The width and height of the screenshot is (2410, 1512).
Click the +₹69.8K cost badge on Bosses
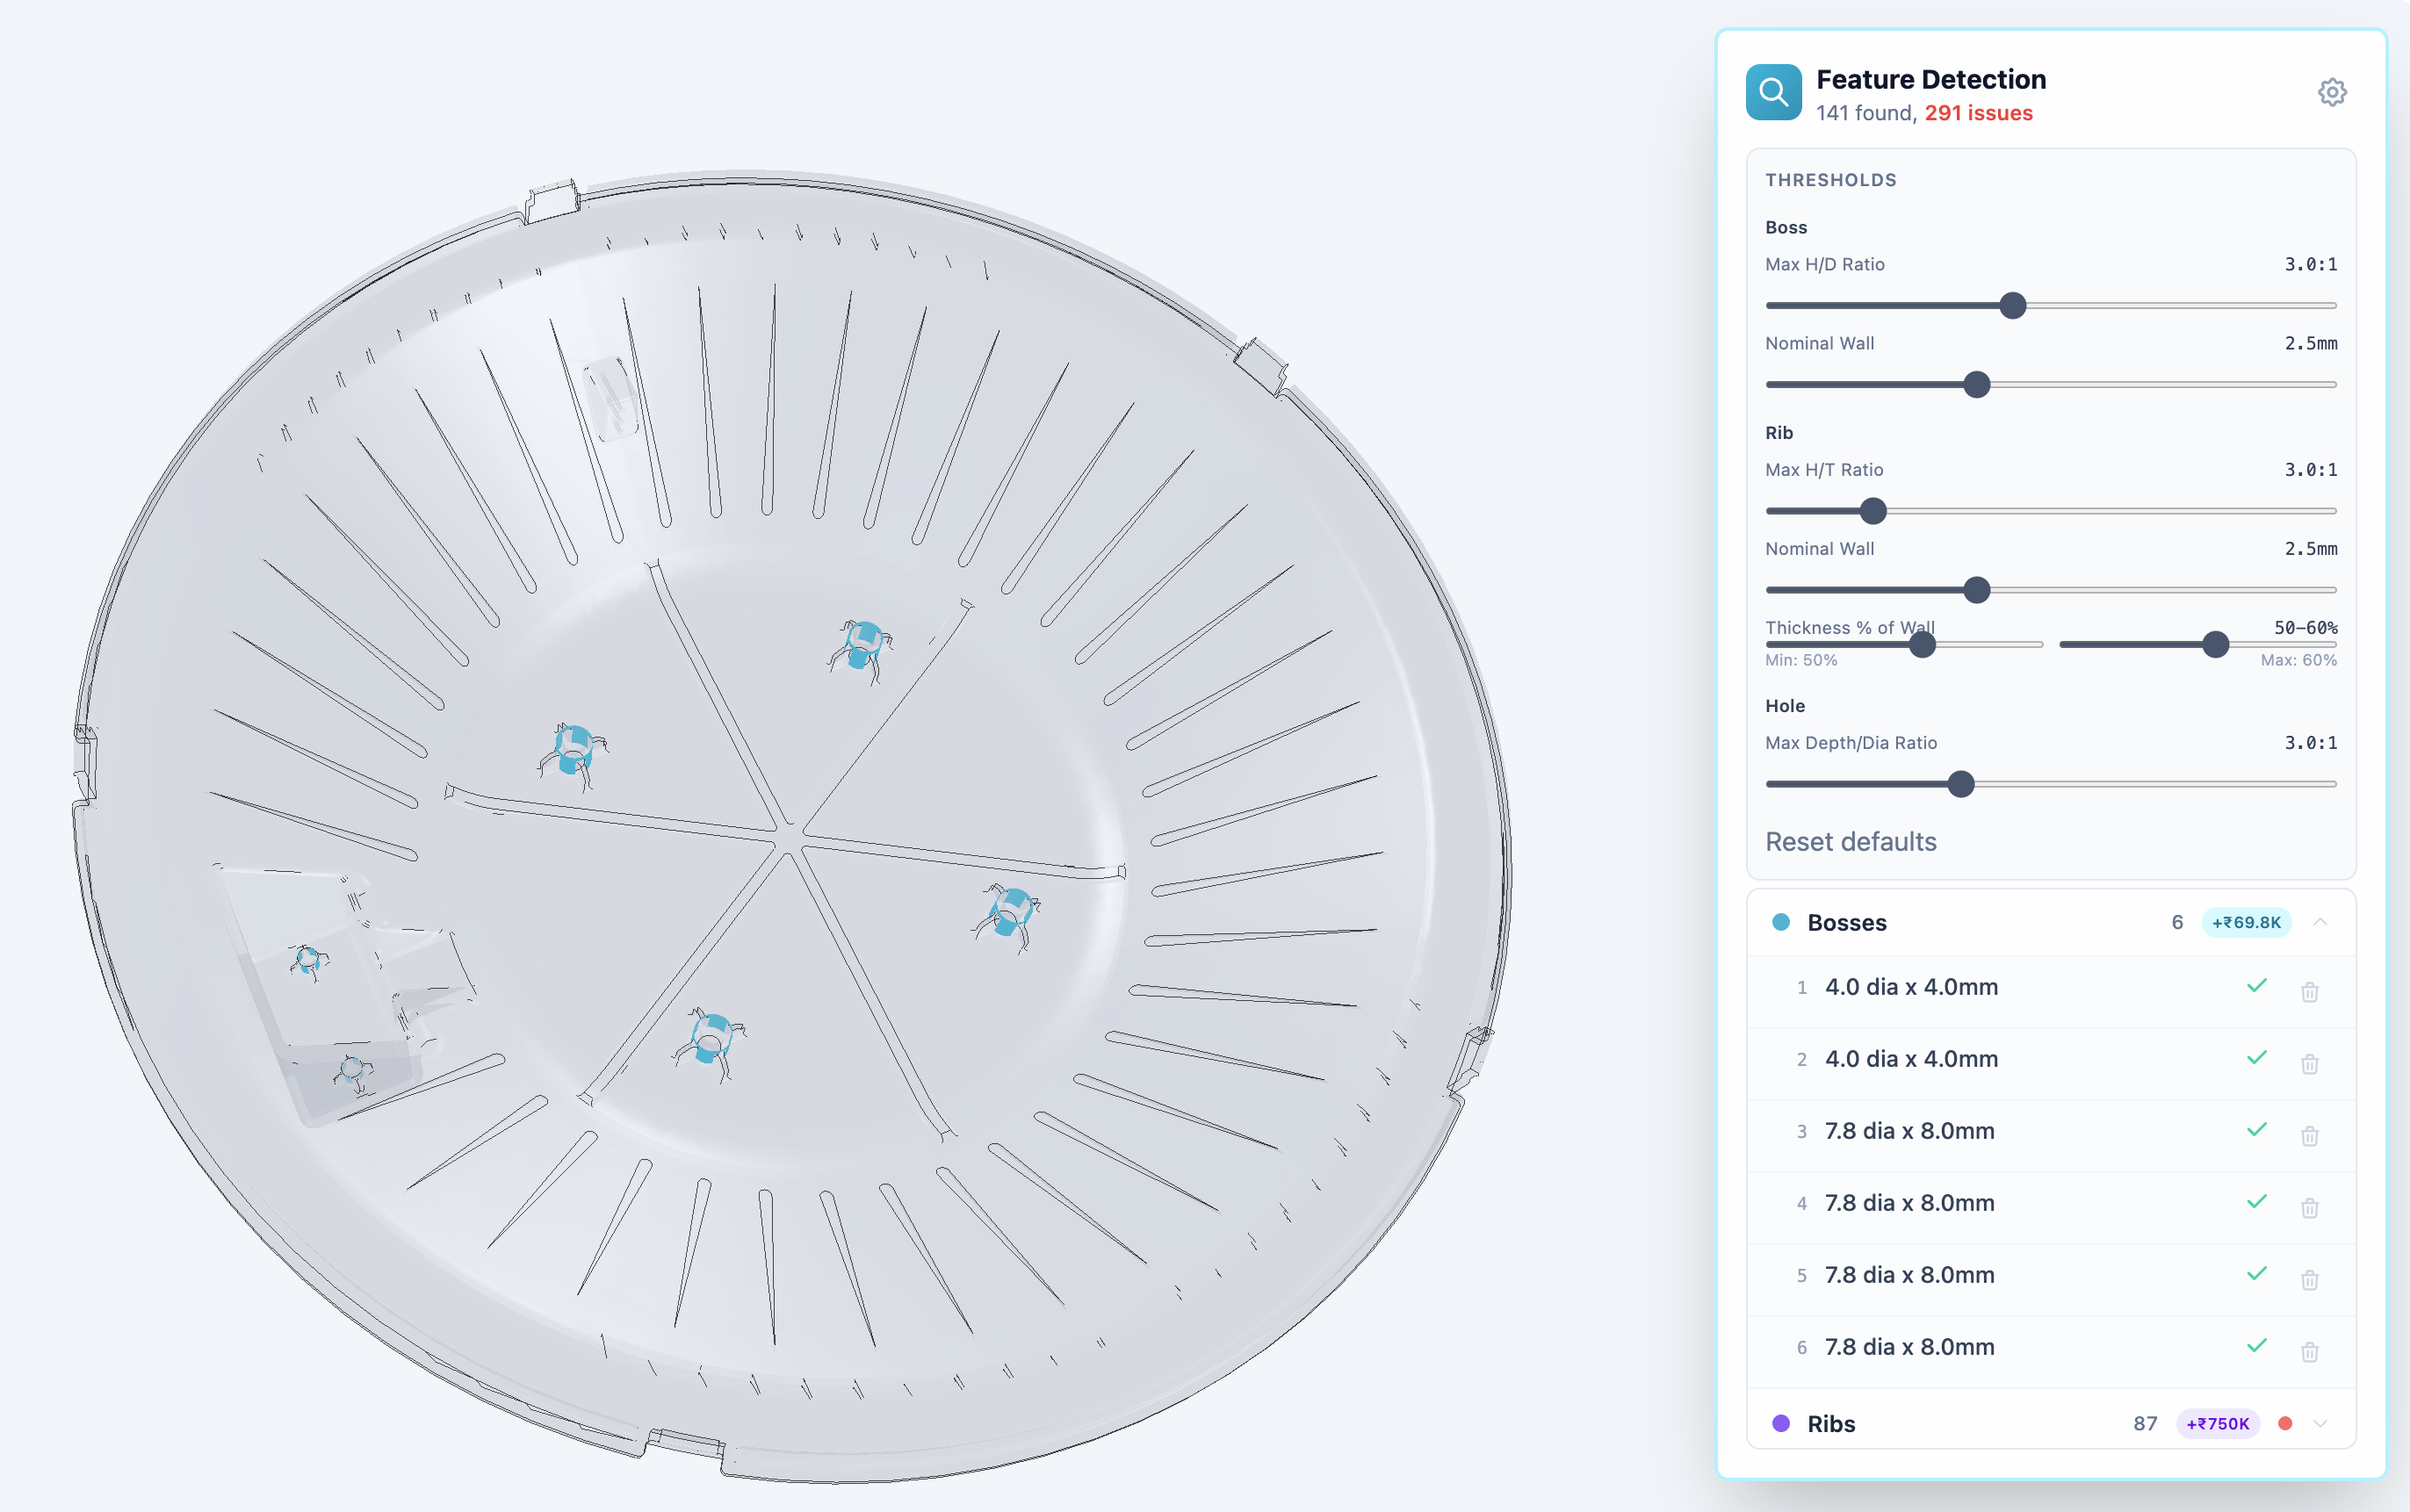click(x=2245, y=922)
